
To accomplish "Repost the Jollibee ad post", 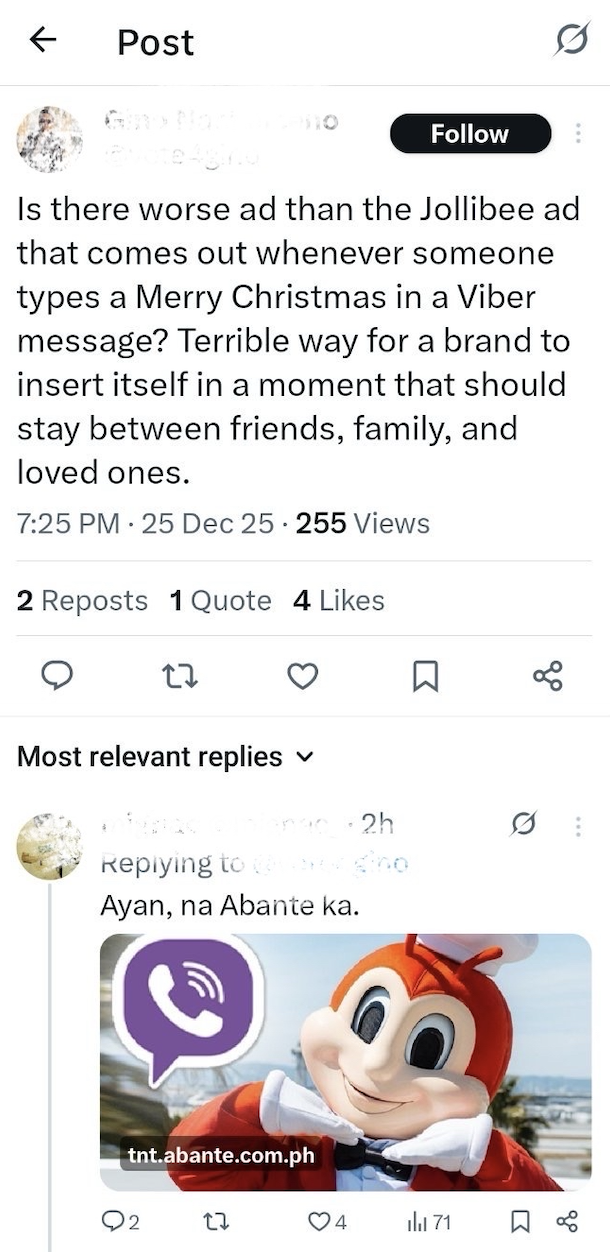I will [x=180, y=677].
